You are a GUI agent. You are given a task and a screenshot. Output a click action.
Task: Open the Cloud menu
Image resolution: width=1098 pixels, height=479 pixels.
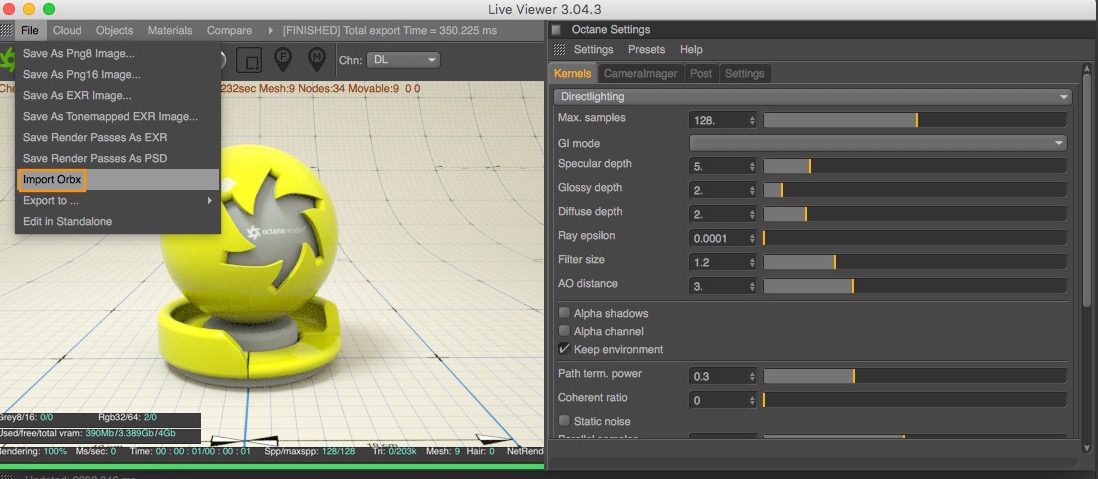click(x=67, y=30)
